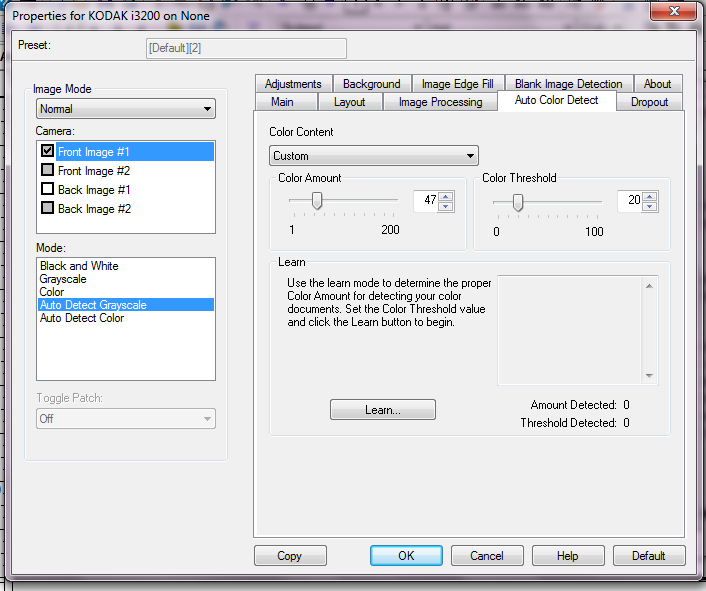Open the Image Mode Normal dropdown
This screenshot has width=706, height=591.
click(126, 109)
